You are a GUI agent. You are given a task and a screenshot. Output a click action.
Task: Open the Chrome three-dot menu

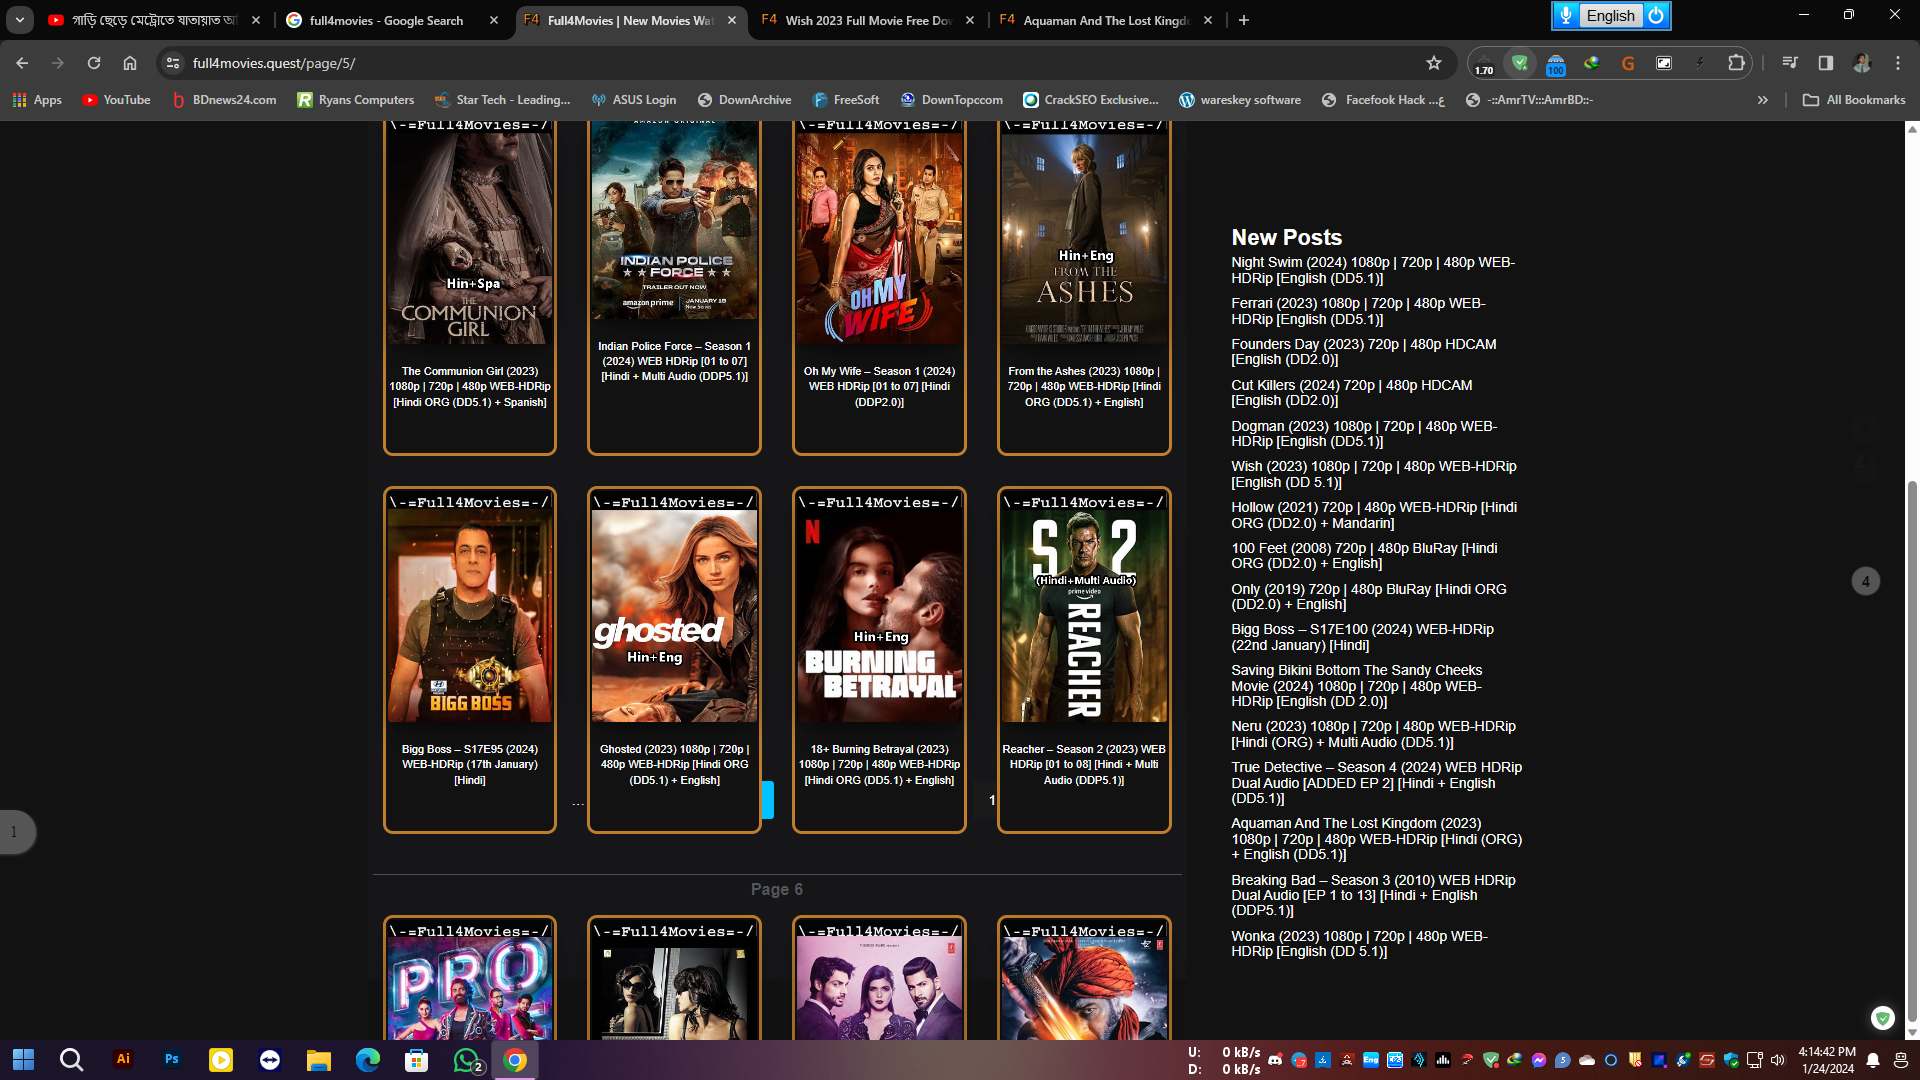coord(1898,62)
